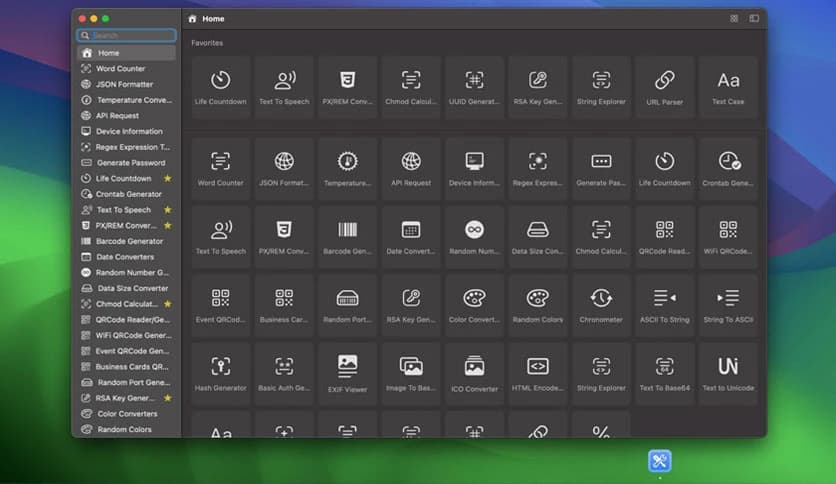The height and width of the screenshot is (484, 836).
Task: Open URL Parser in Favorites row
Action: (x=664, y=87)
